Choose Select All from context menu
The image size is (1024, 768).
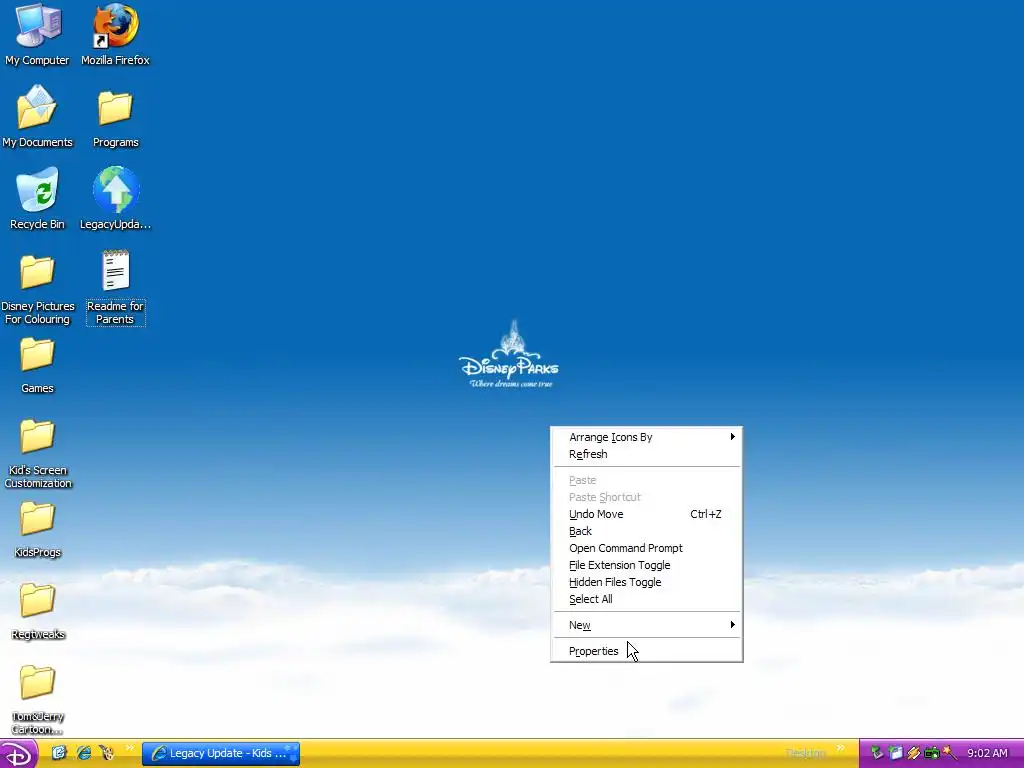647,599
